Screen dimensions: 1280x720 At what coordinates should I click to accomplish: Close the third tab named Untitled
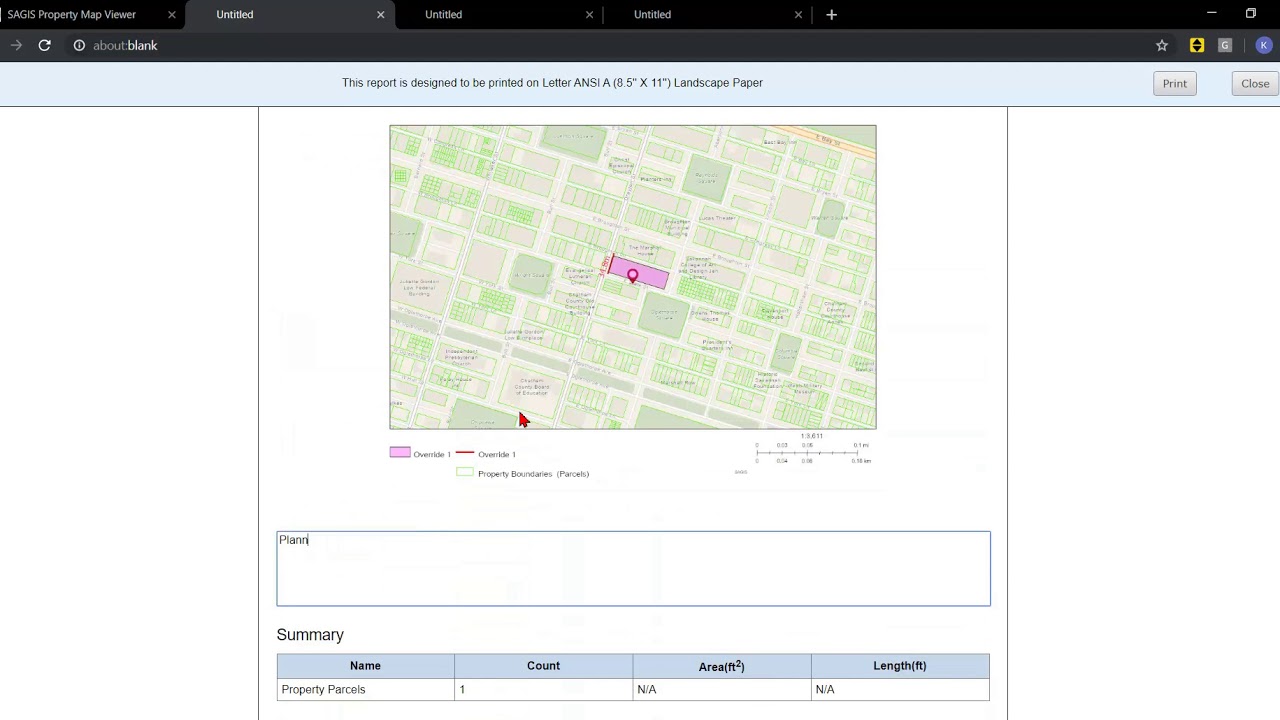[x=589, y=14]
